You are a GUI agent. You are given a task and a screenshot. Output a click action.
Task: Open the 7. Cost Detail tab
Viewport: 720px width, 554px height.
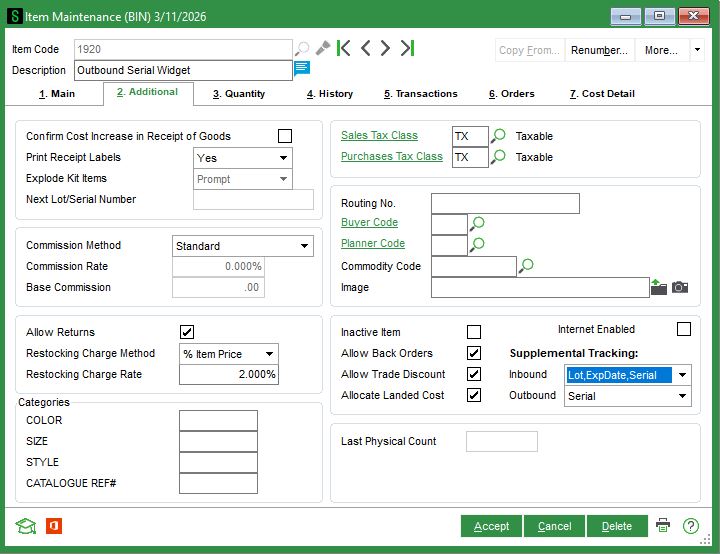[x=602, y=94]
